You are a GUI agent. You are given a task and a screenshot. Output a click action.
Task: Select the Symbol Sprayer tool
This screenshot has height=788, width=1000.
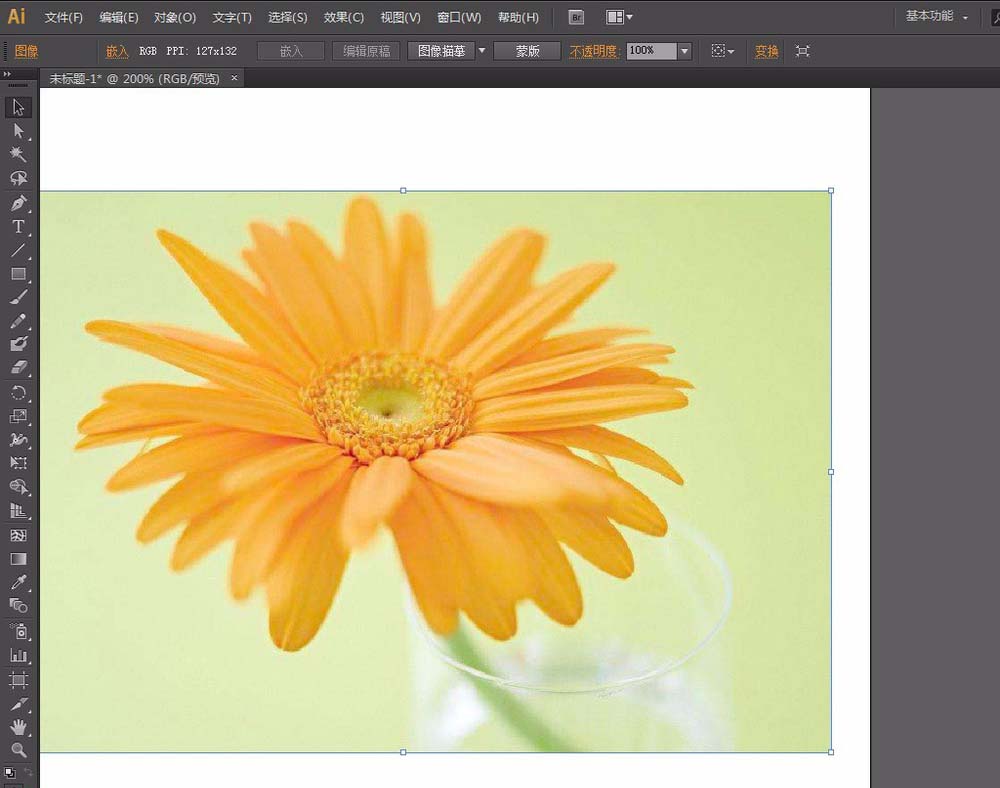[18, 631]
